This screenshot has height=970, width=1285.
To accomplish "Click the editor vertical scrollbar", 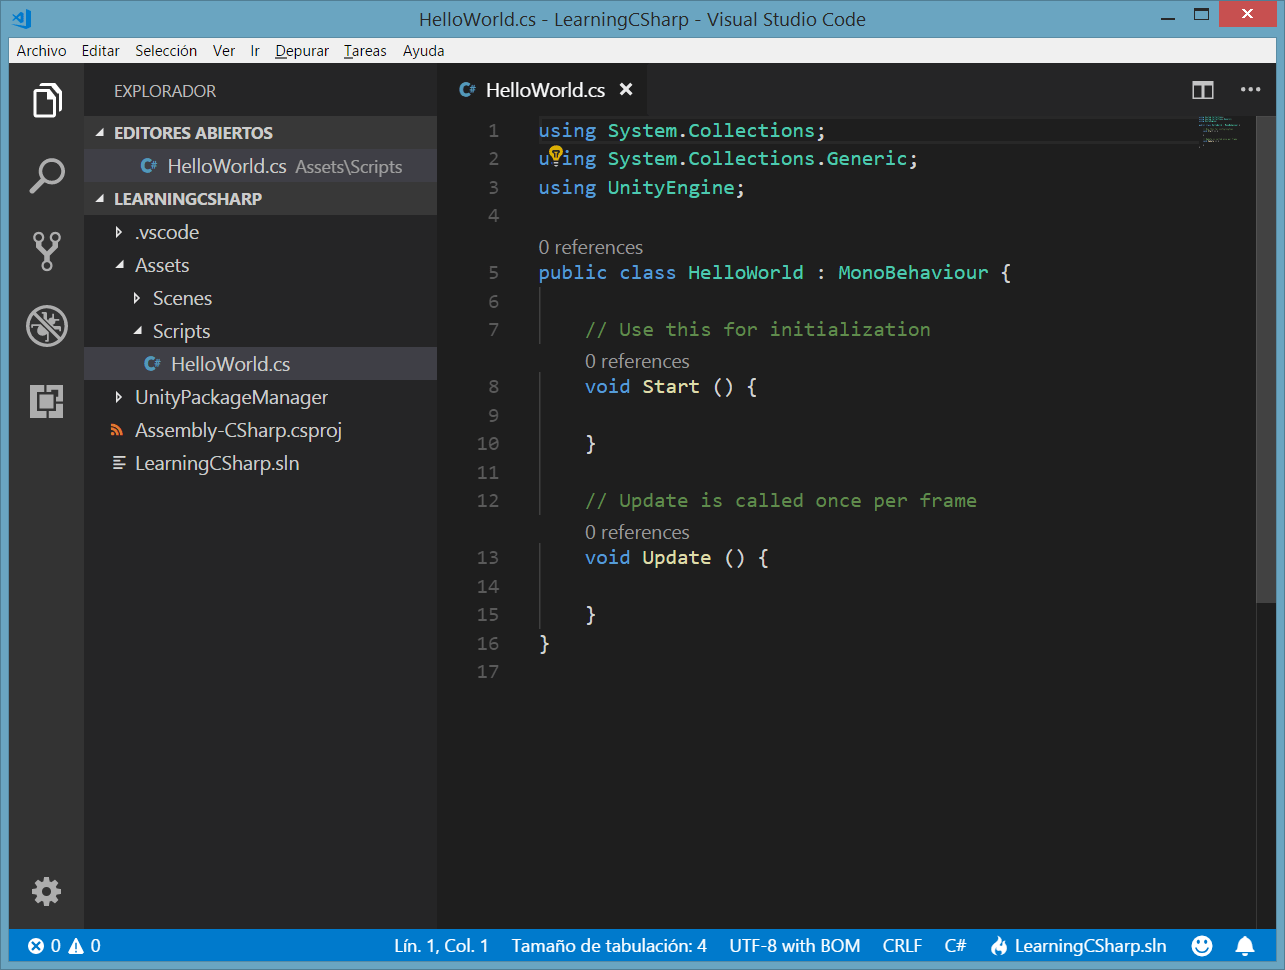I will pos(1266,360).
